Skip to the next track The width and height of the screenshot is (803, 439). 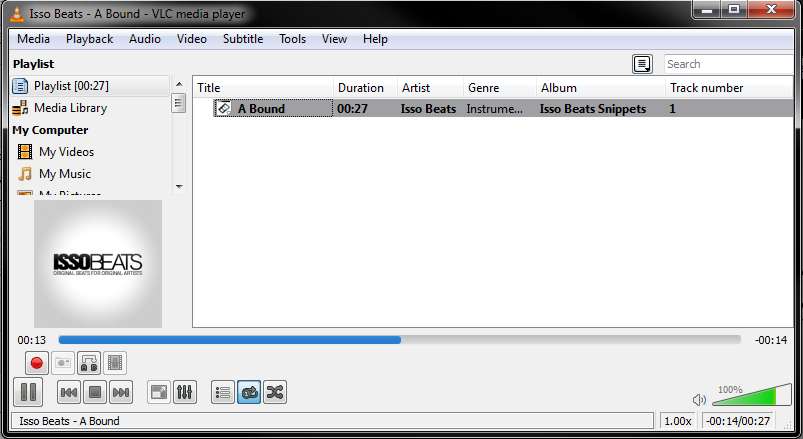coord(120,393)
